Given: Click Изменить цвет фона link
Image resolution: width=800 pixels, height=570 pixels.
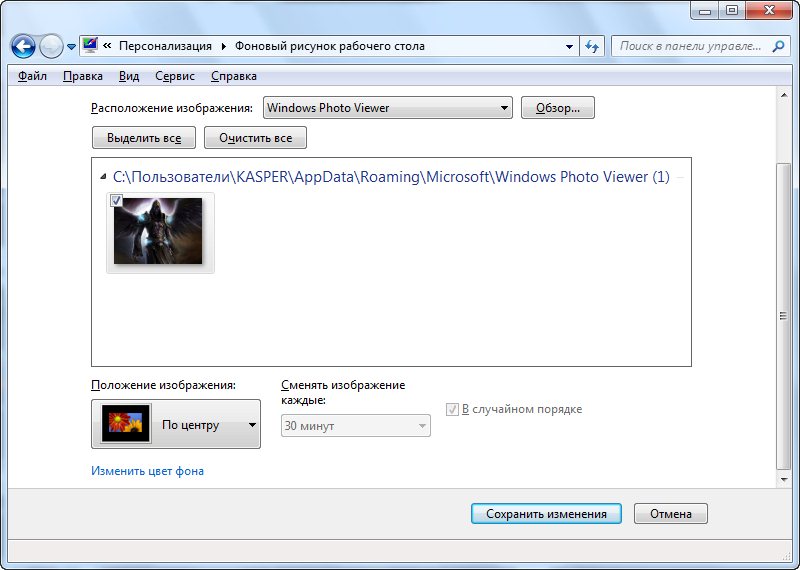Looking at the screenshot, I should pos(147,470).
